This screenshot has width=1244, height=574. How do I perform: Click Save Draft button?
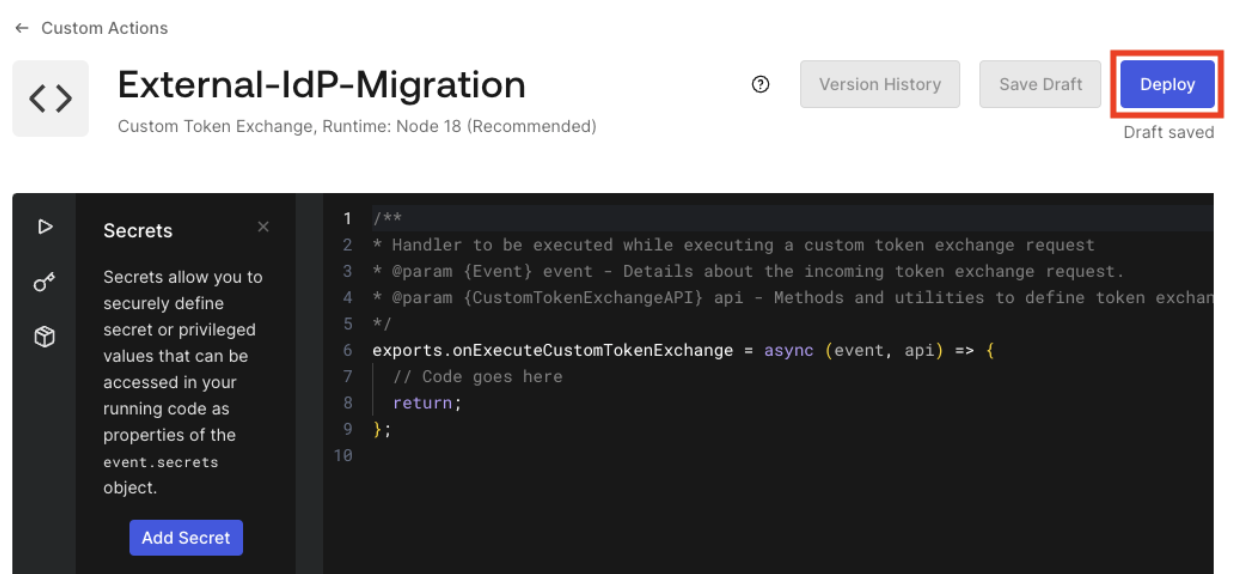coord(1040,84)
